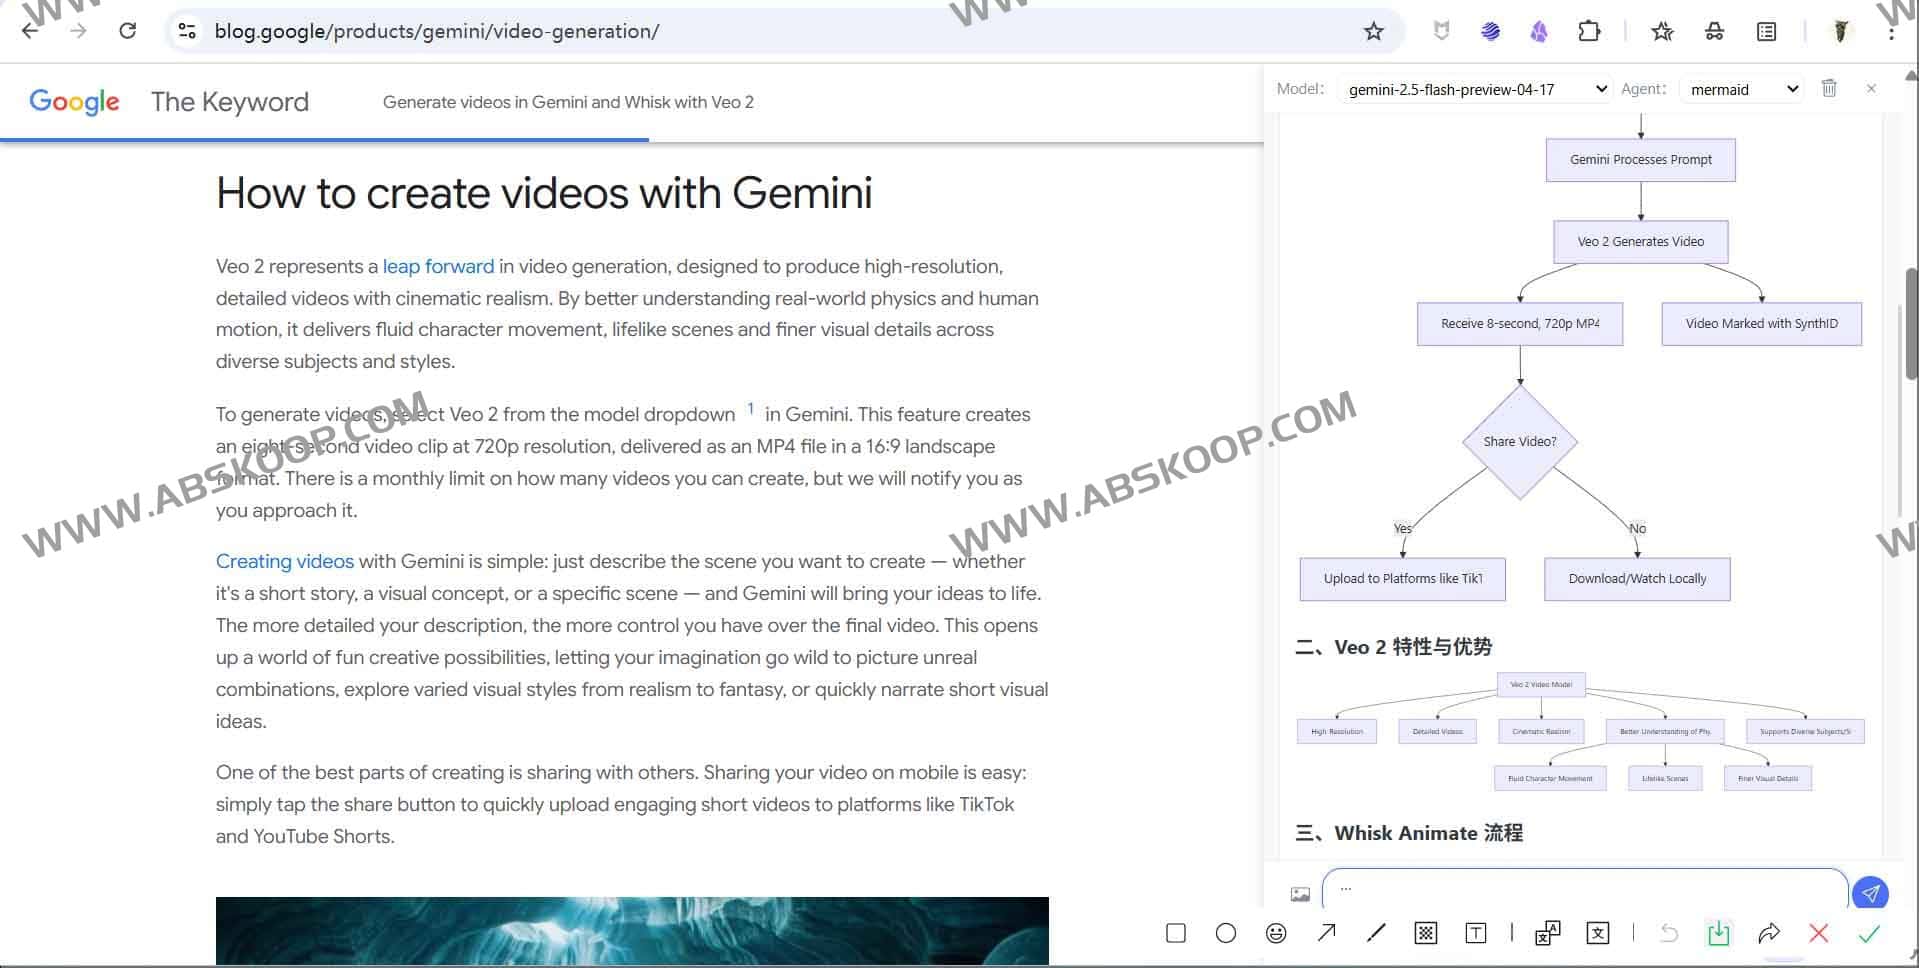Viewport: 1919px width, 968px height.
Task: Open the browser extensions puzzle menu
Action: [x=1589, y=31]
